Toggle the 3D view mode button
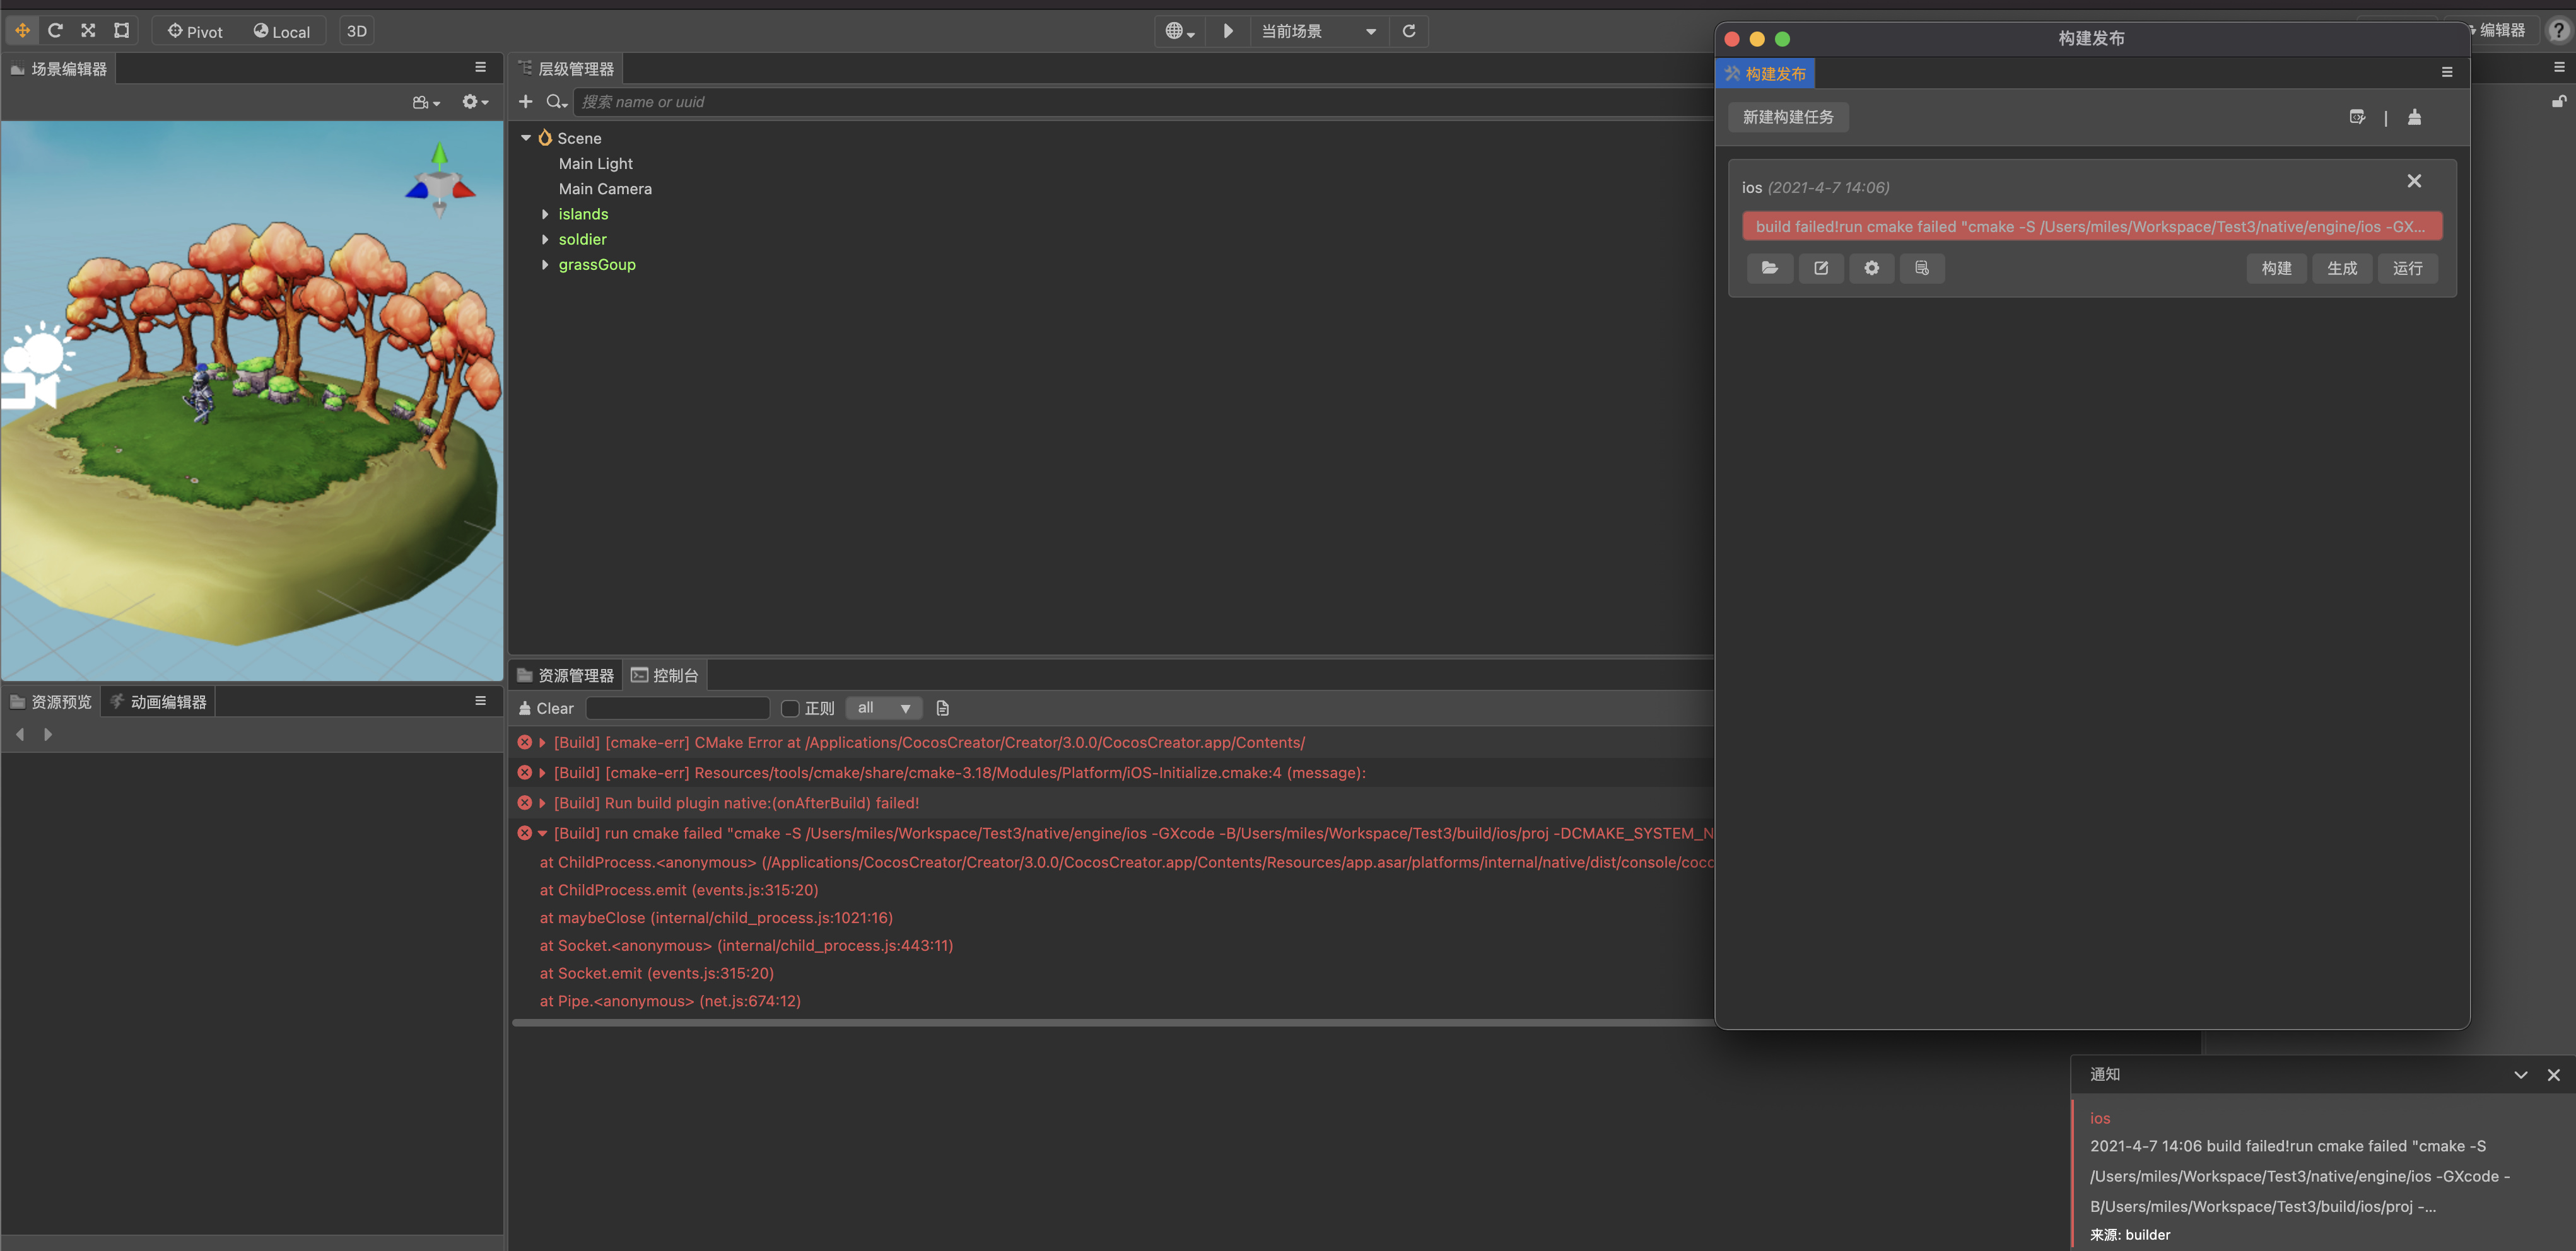Viewport: 2576px width, 1251px height. pyautogui.click(x=356, y=31)
